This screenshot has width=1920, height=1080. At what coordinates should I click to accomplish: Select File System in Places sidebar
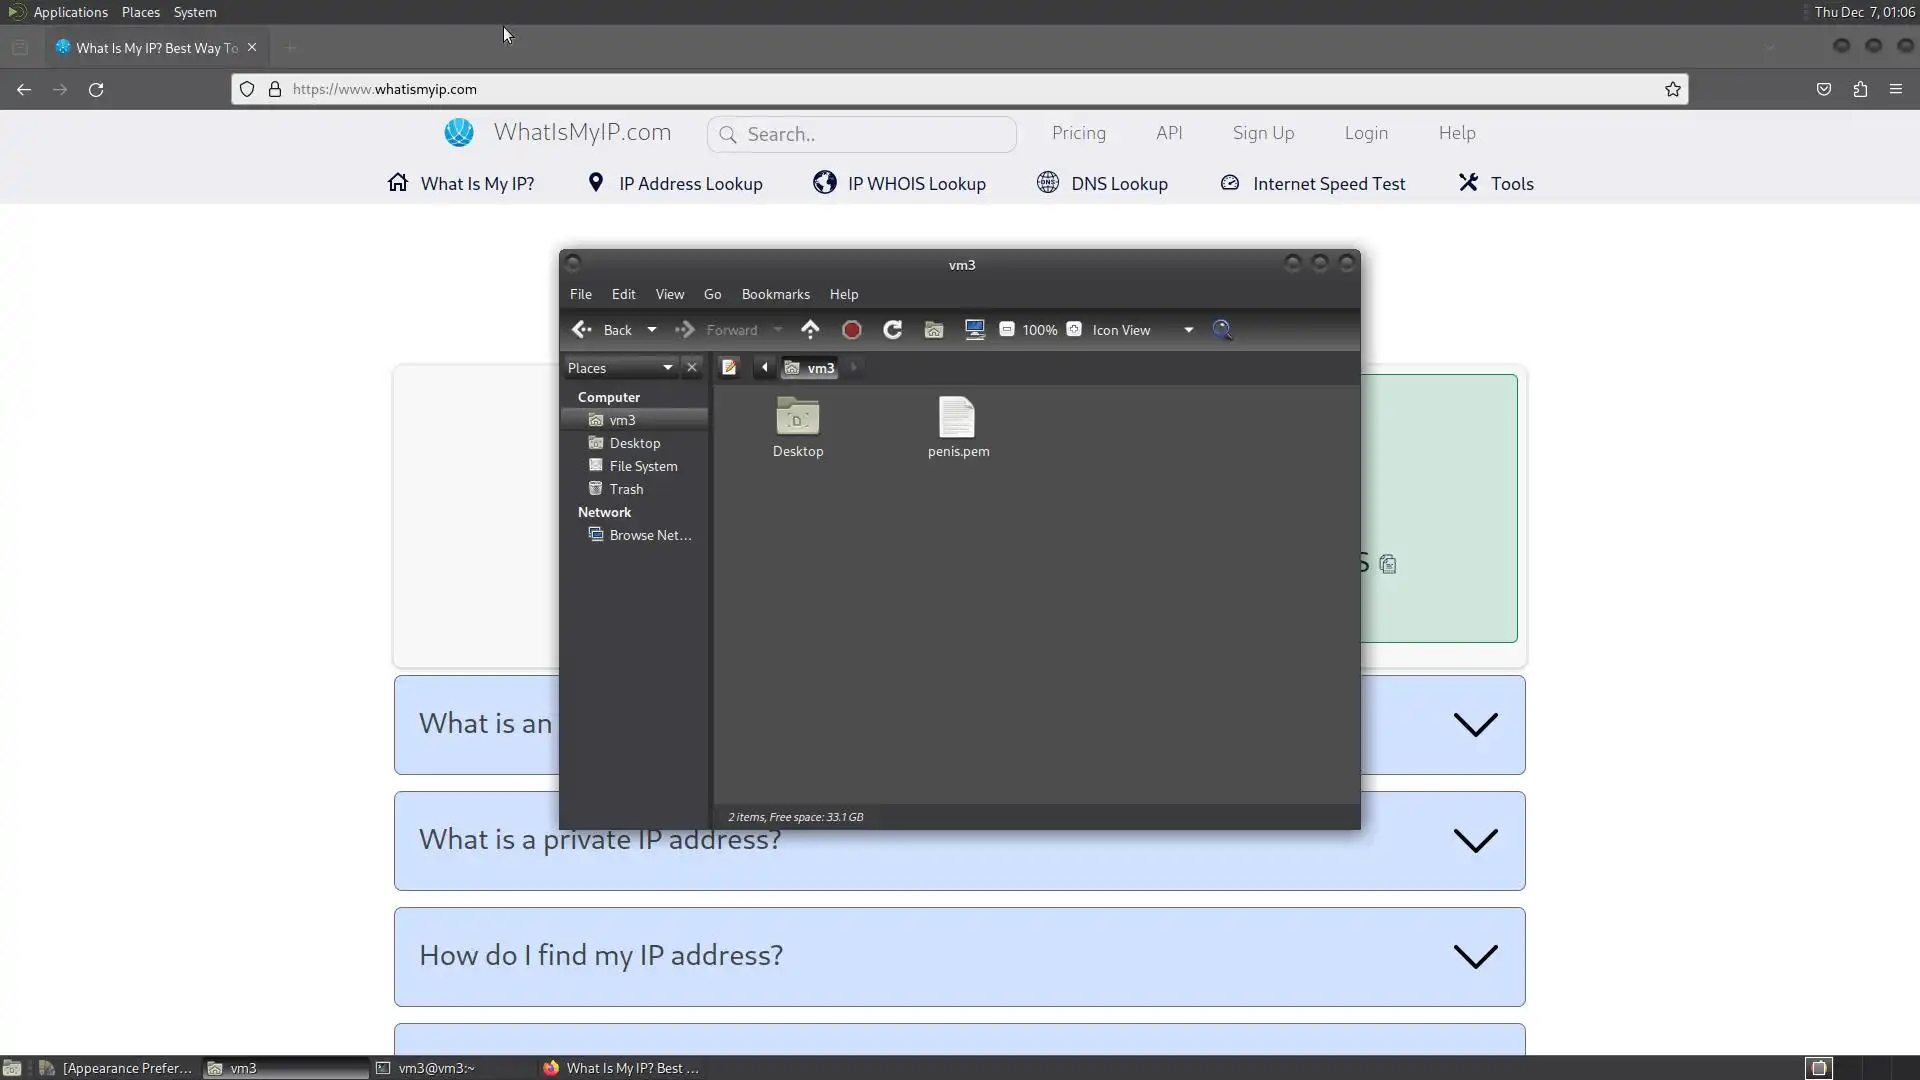click(643, 466)
